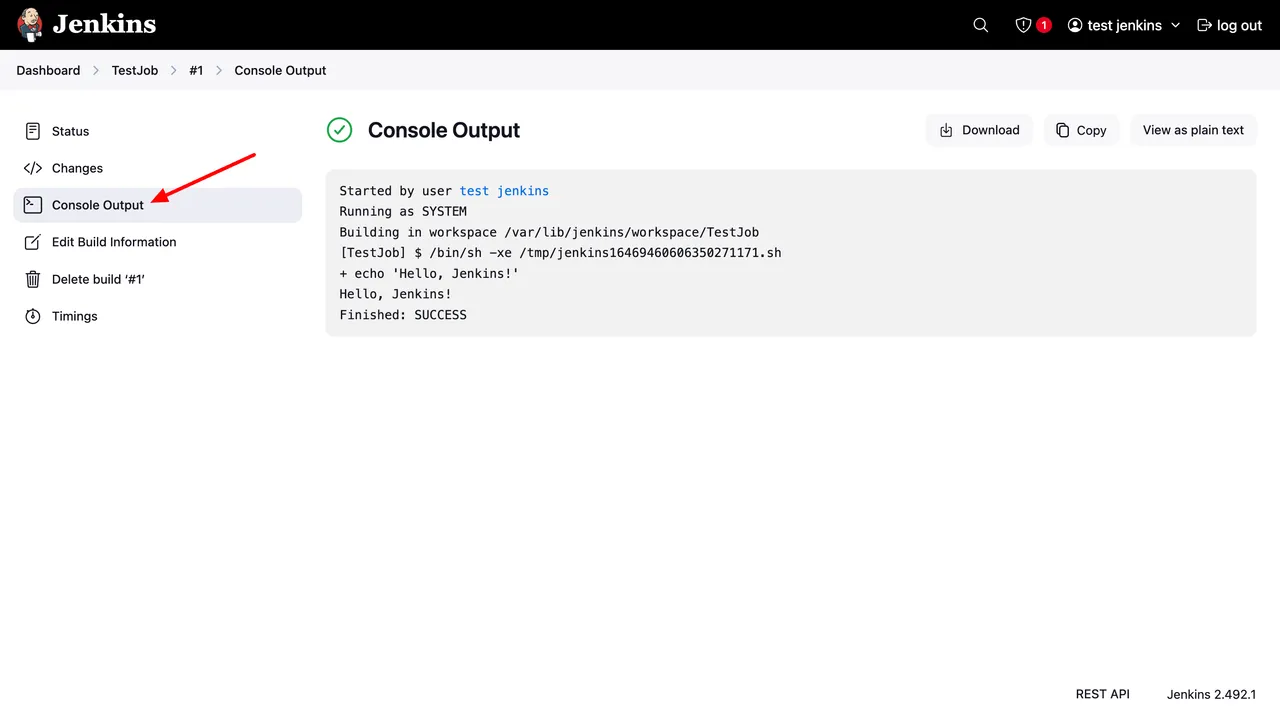Download the console output
Image resolution: width=1280 pixels, height=722 pixels.
tap(979, 130)
